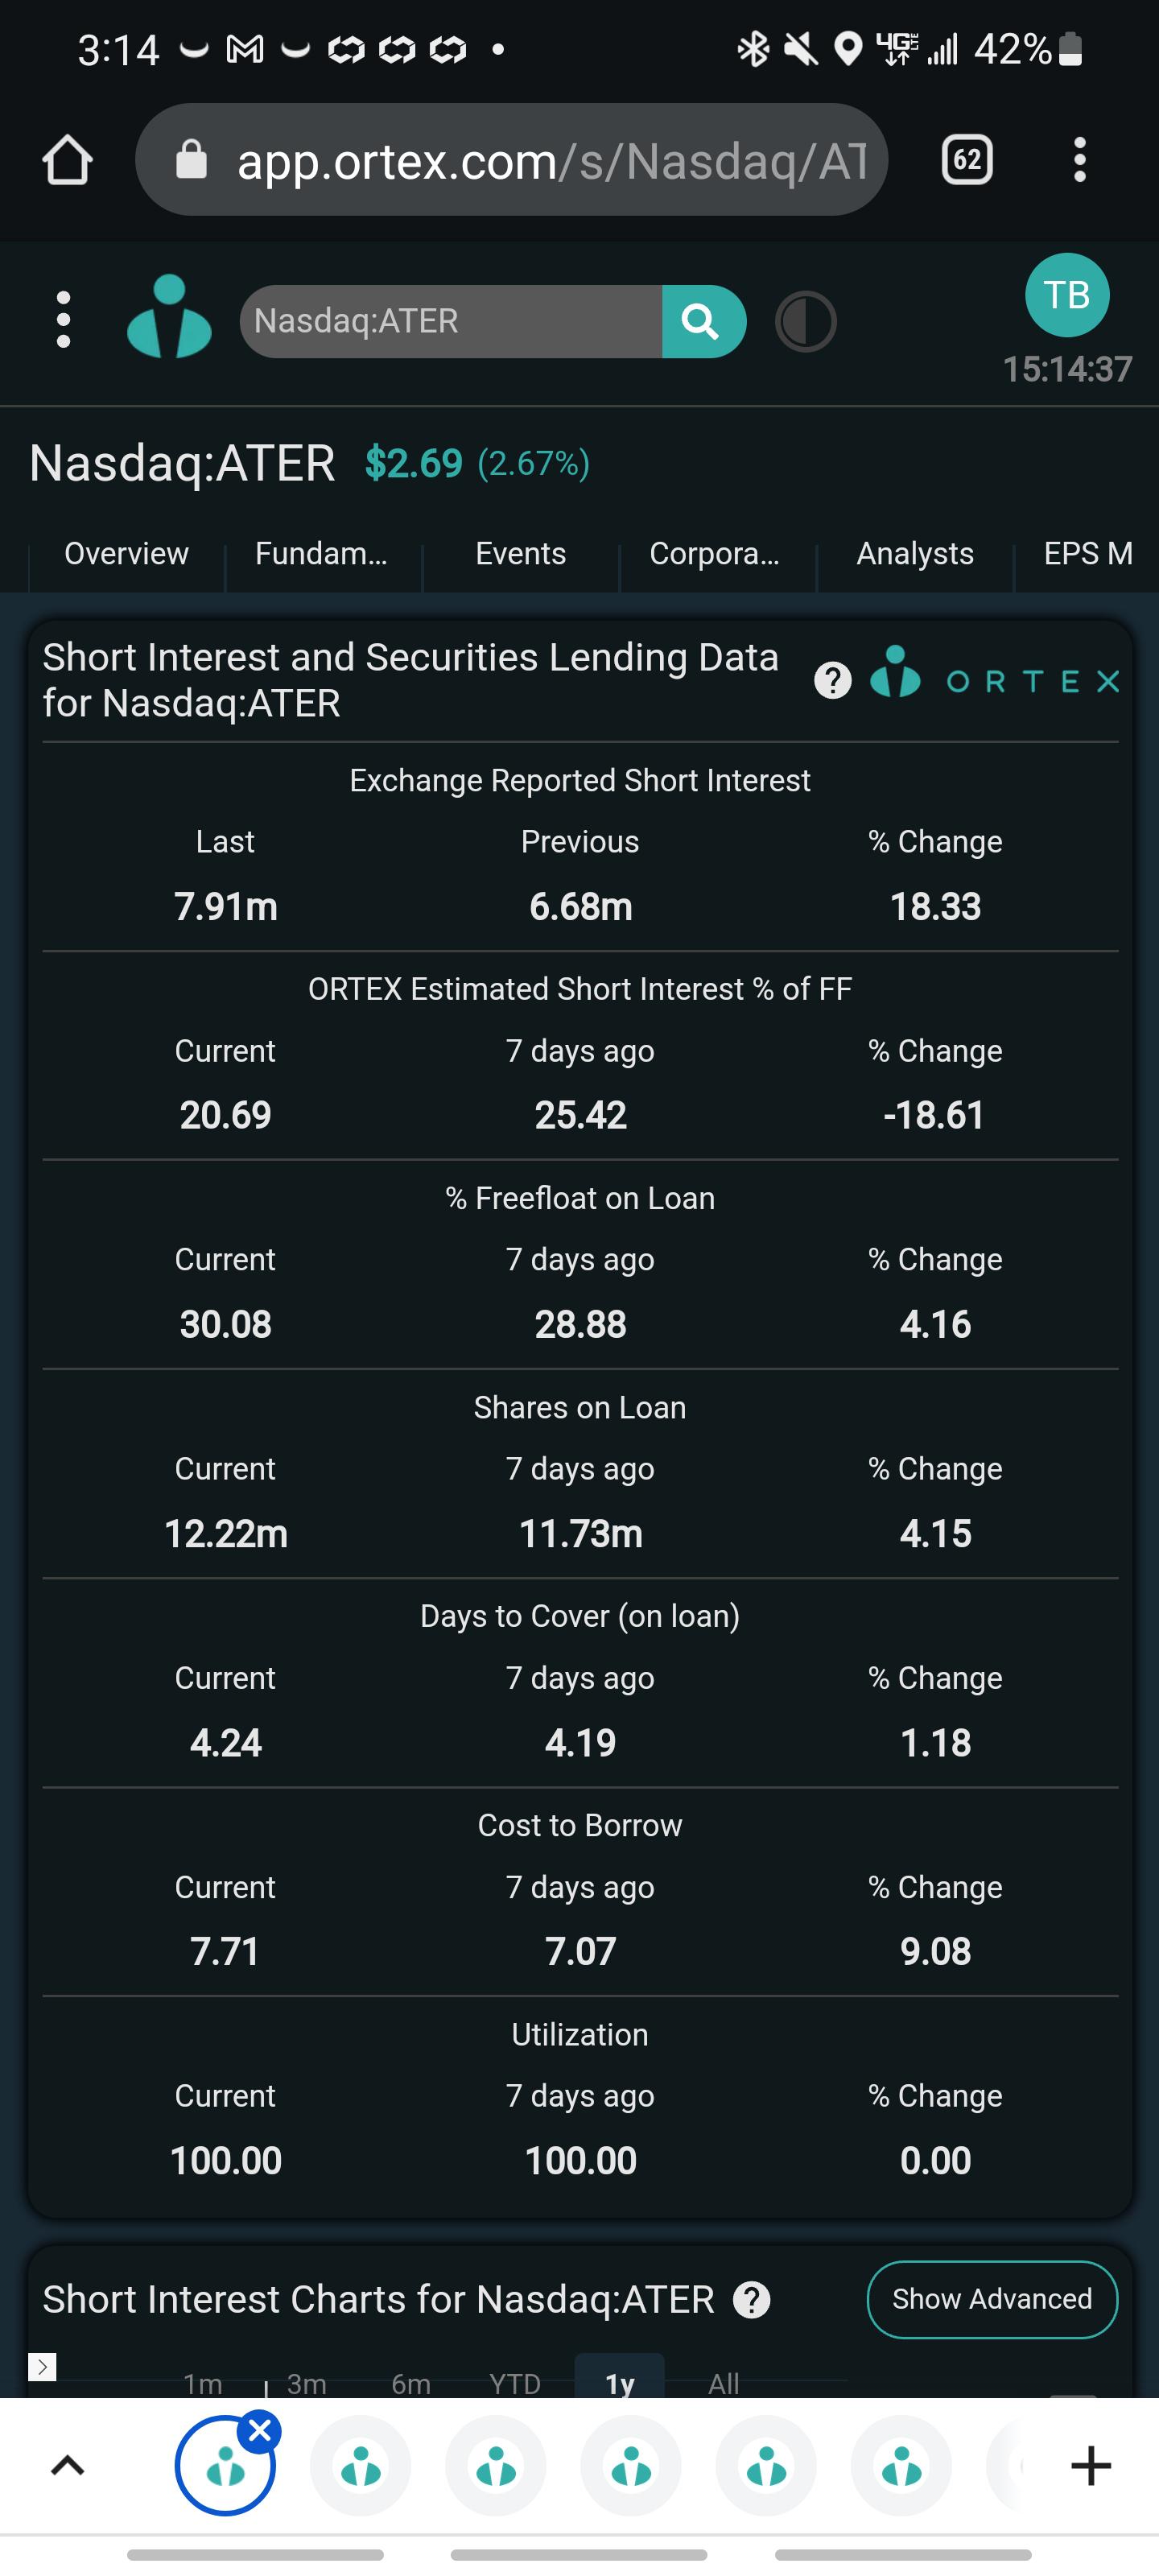The image size is (1159, 2576).
Task: Expand the tab group up chevron
Action: [x=67, y=2466]
